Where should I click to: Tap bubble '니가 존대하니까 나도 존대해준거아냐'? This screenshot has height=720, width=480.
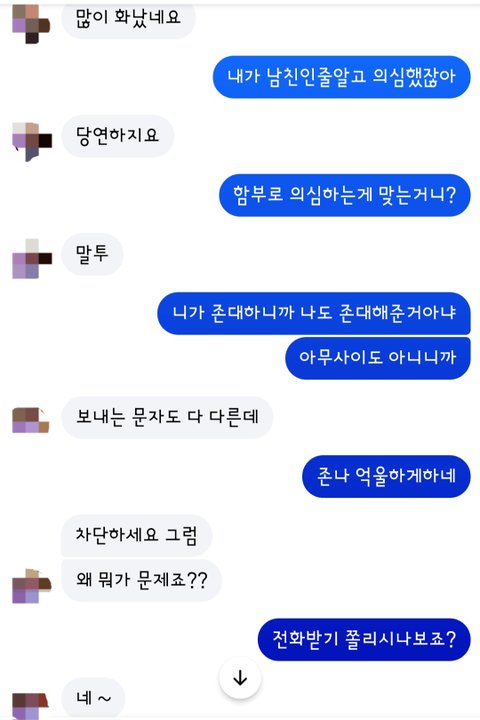(314, 313)
